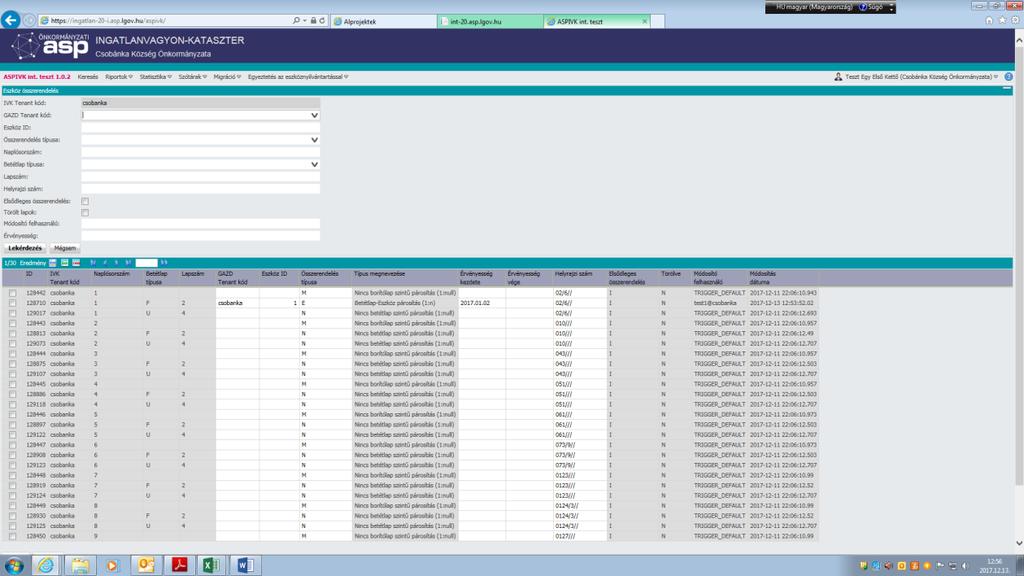Open the Teszt Egy Első Kettő user dropdown

point(921,76)
